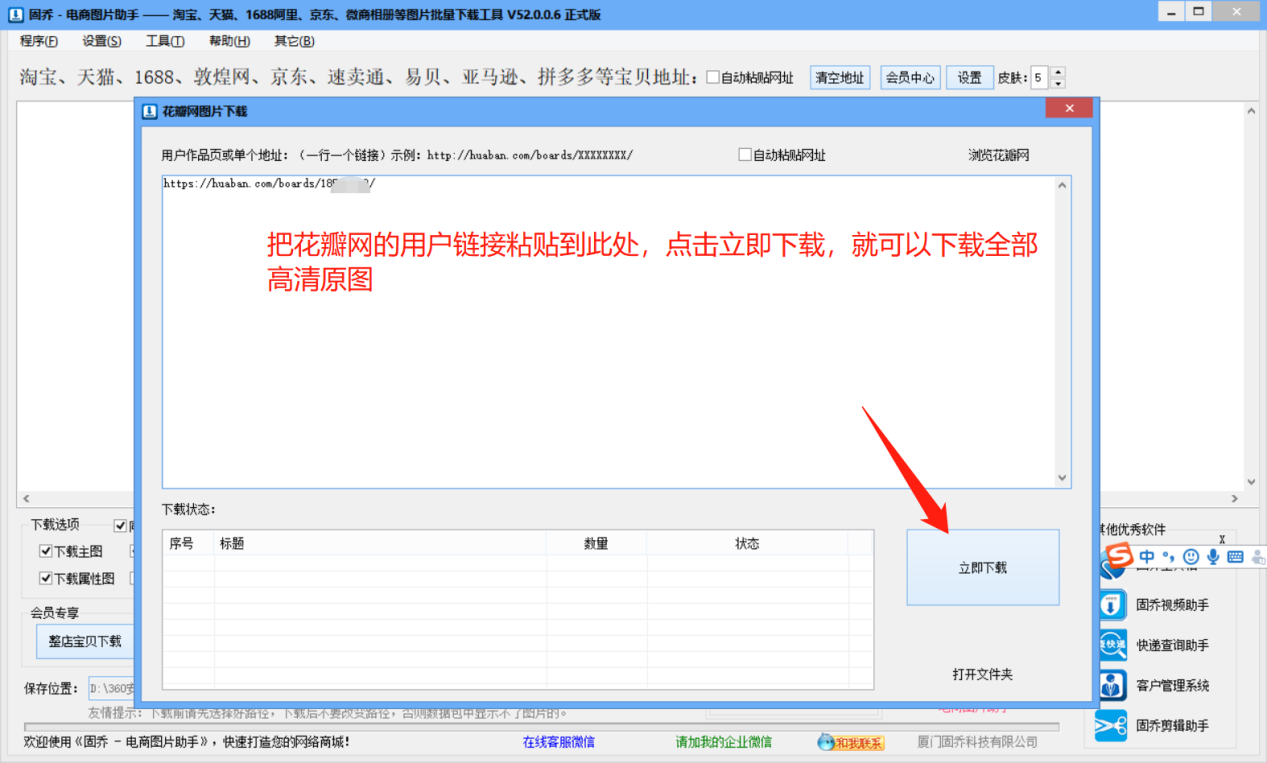
Task: Click the Sogou emoji smiley icon
Action: click(1190, 557)
